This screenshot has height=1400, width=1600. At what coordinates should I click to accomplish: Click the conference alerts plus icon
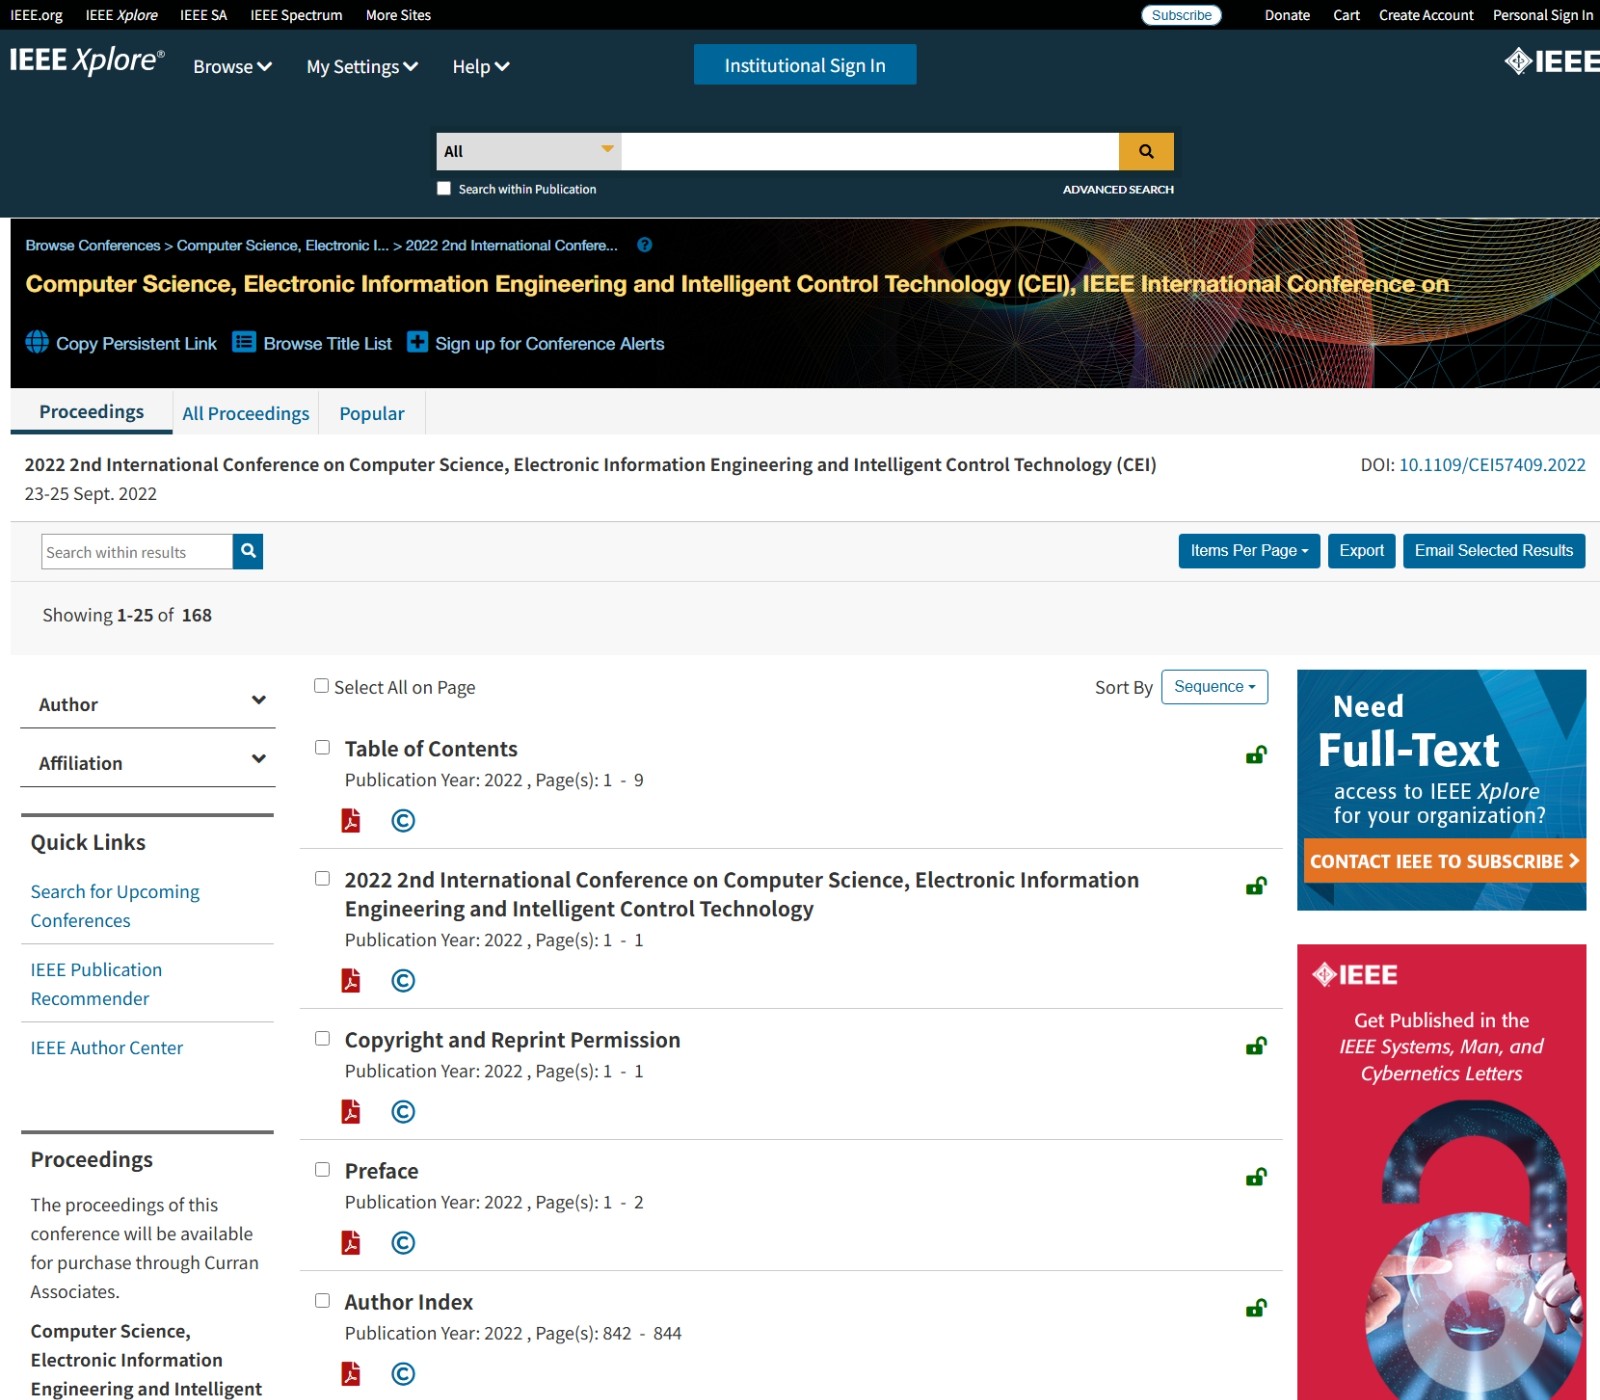417,343
